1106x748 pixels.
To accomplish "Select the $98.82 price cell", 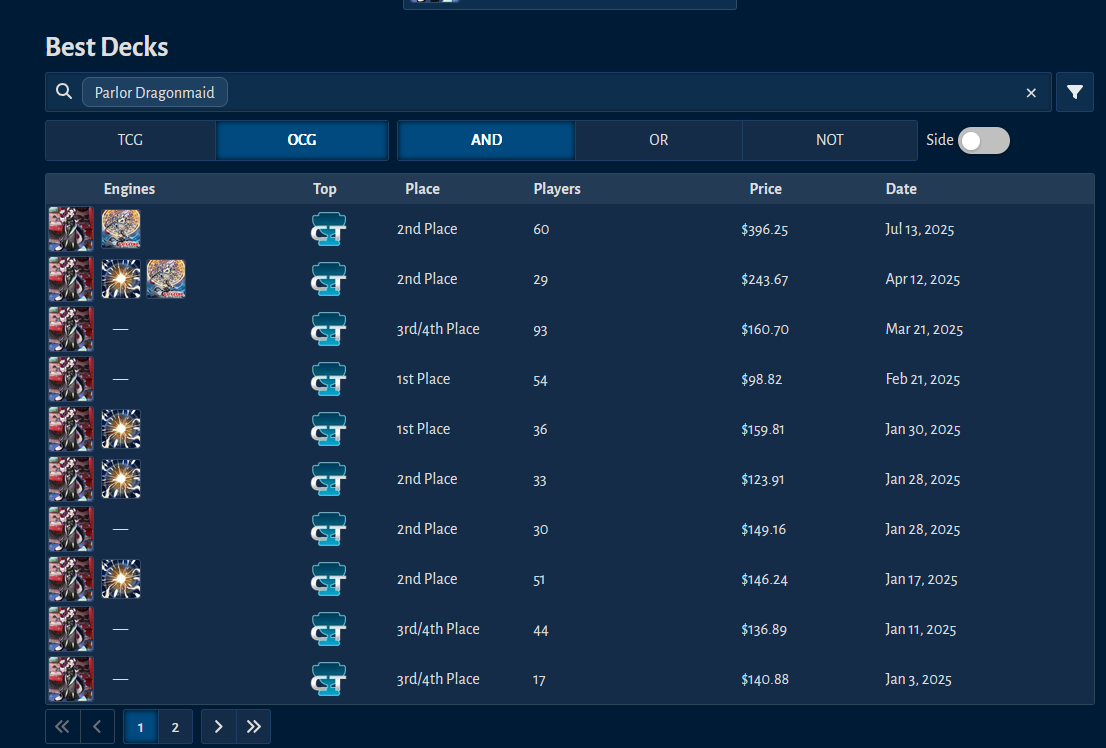I will tap(761, 379).
